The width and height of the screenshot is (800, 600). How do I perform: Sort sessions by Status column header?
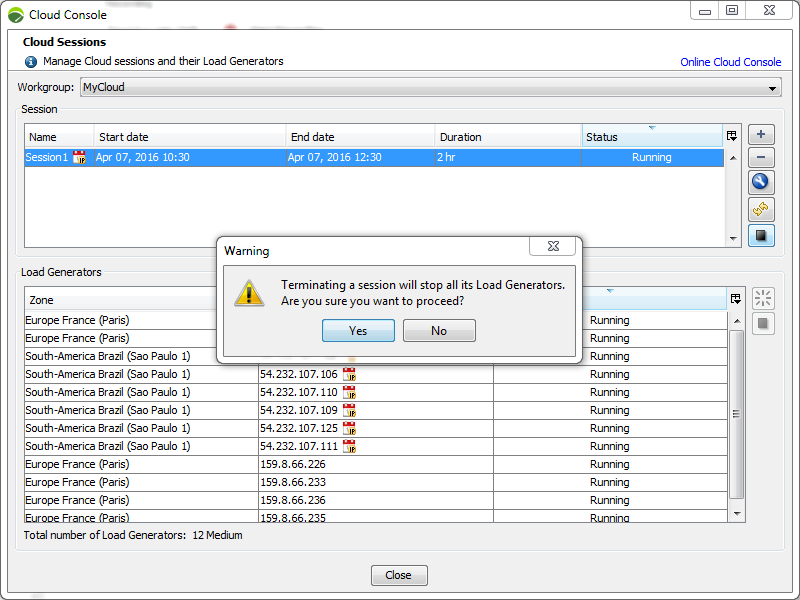(652, 137)
